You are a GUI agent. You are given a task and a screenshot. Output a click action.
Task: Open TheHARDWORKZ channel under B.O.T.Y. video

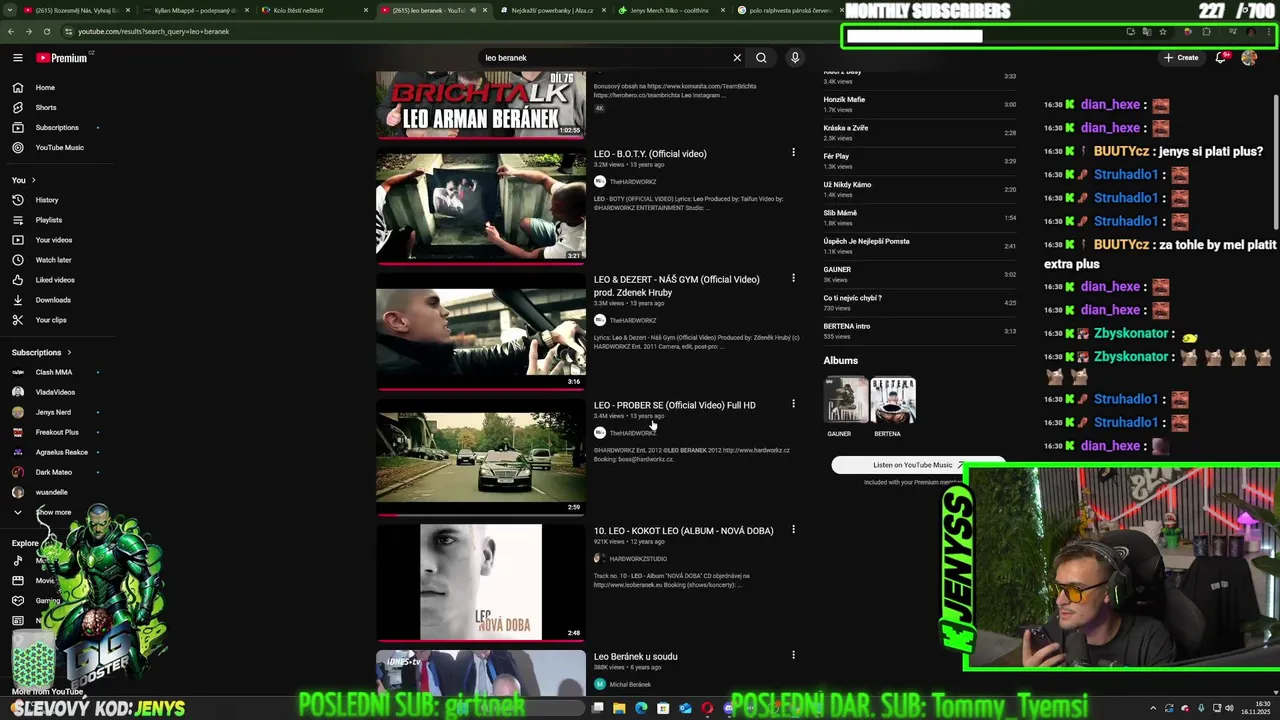[632, 182]
